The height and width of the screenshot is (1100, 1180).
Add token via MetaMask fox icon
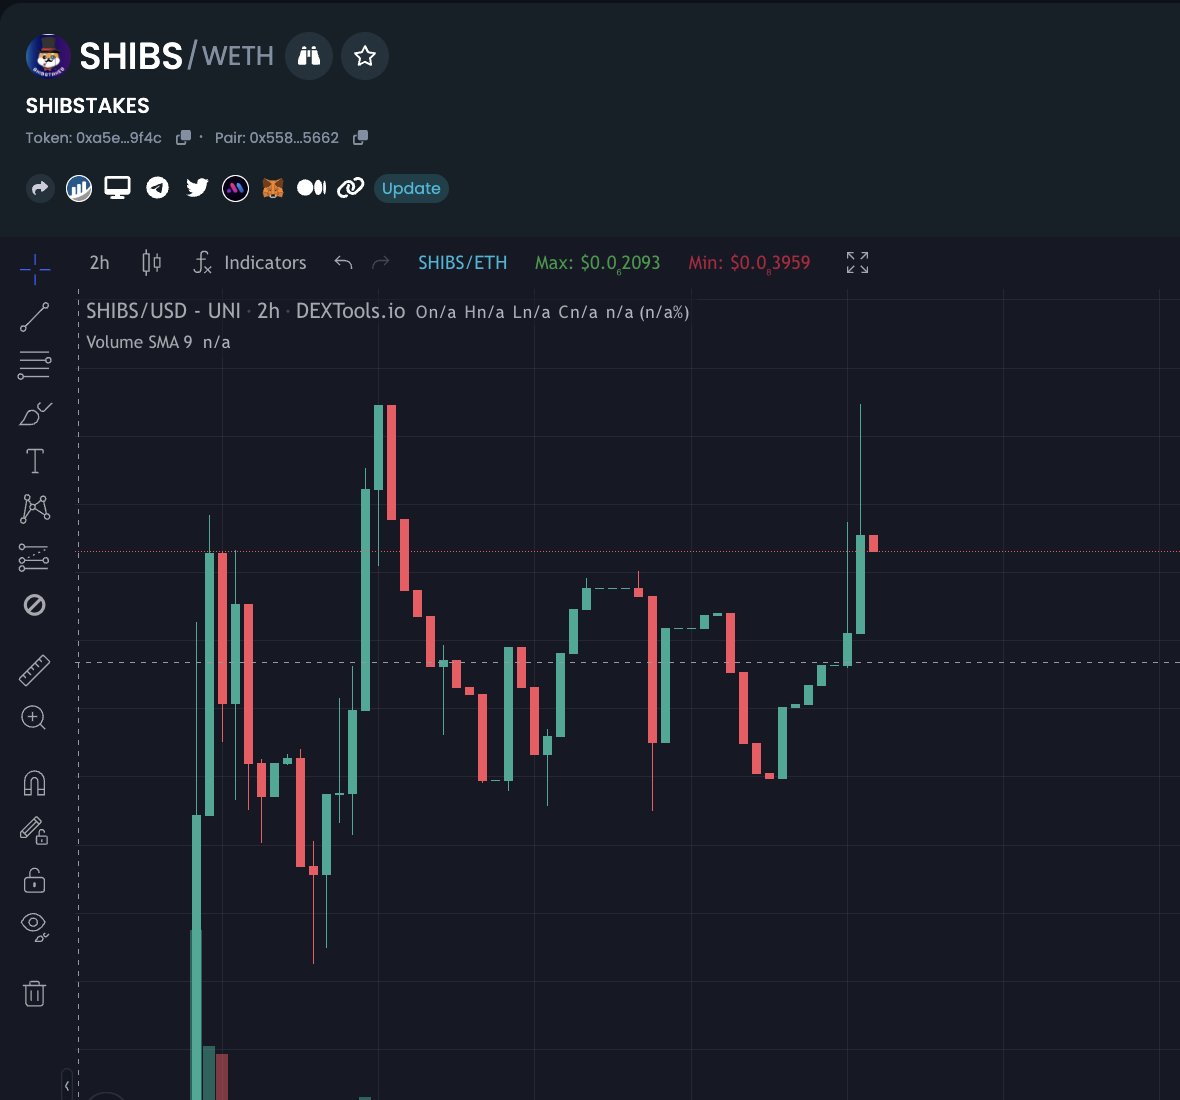pyautogui.click(x=272, y=187)
